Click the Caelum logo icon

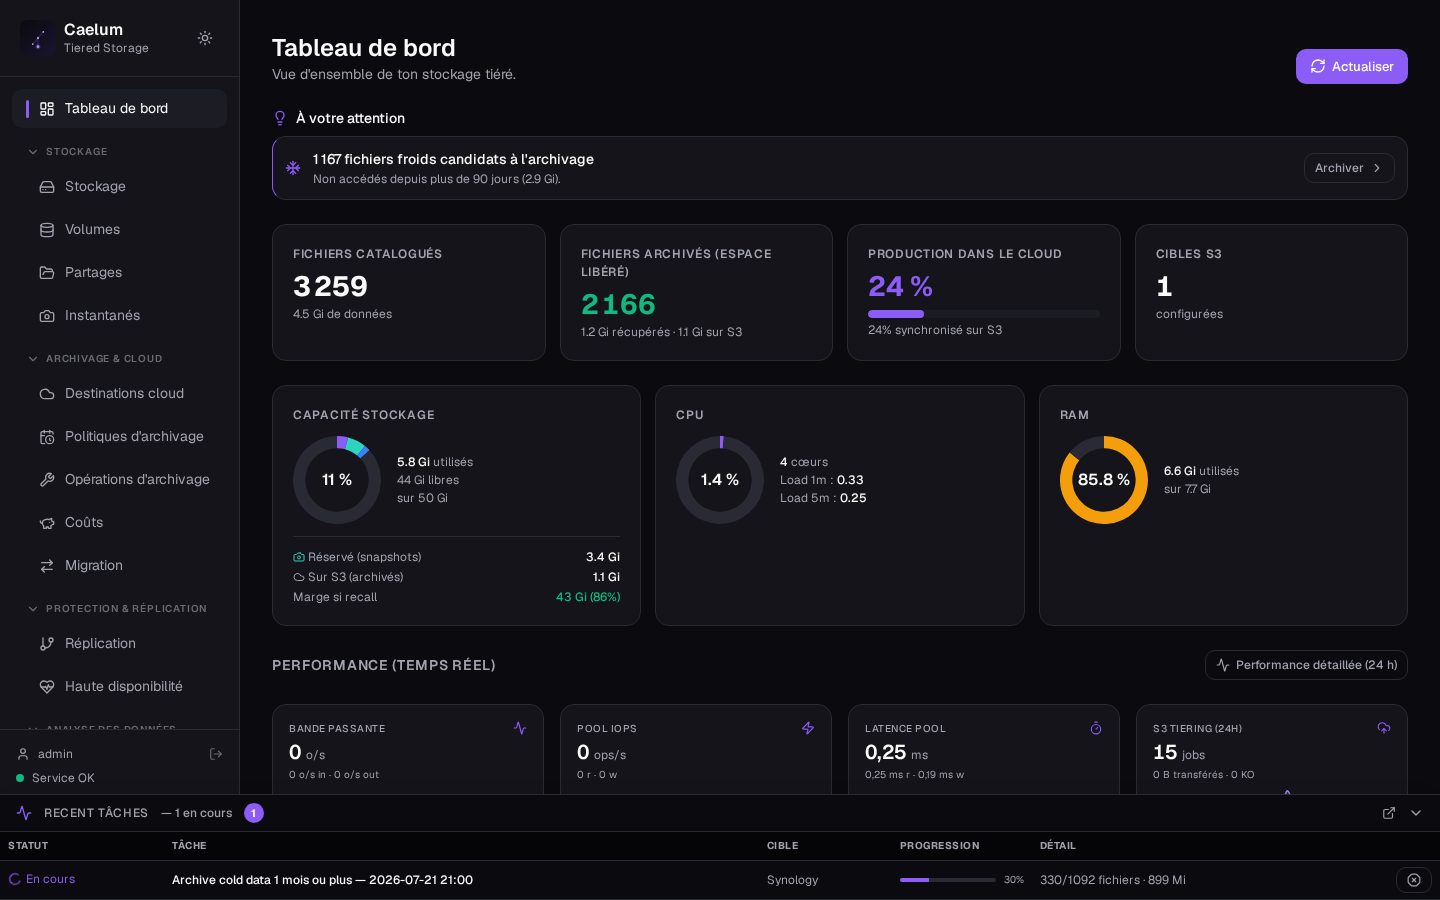[38, 38]
